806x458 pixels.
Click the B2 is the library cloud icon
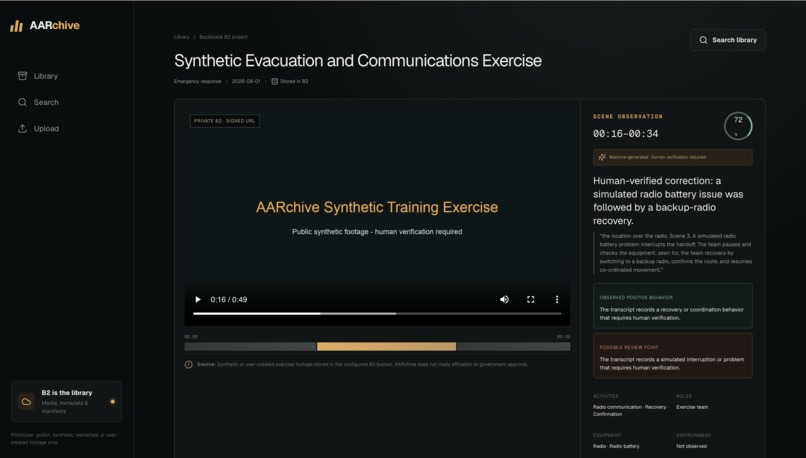[26, 401]
